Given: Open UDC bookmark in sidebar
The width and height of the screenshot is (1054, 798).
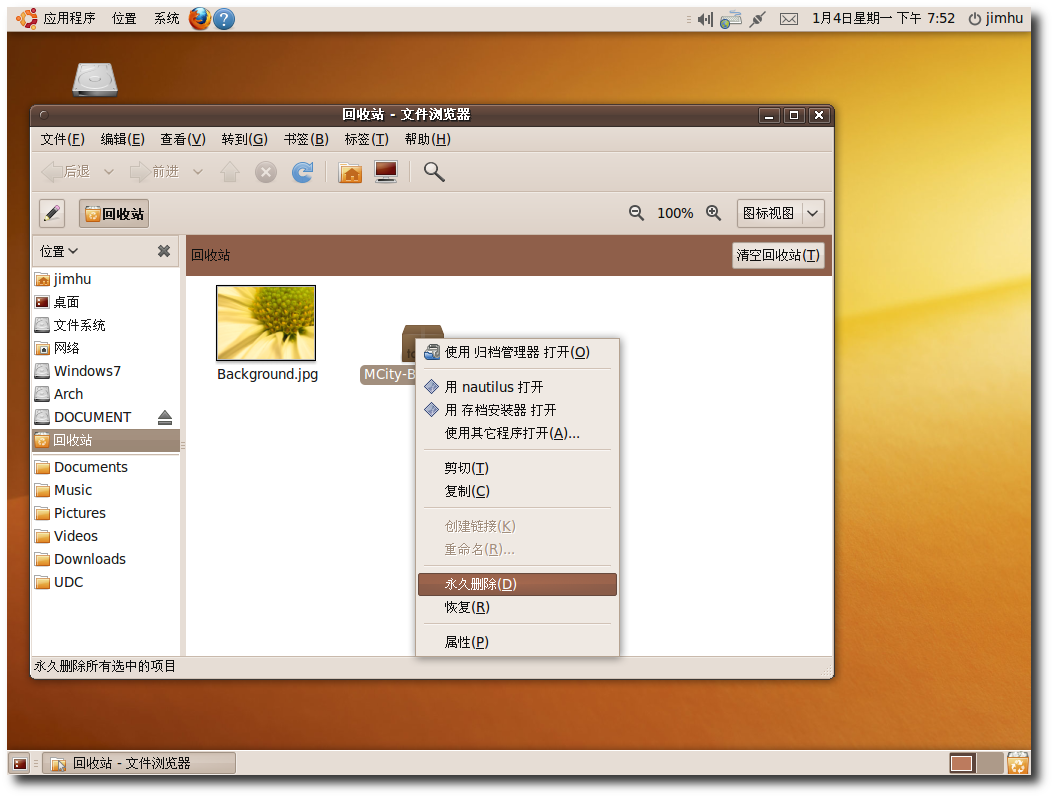Looking at the screenshot, I should [x=106, y=583].
